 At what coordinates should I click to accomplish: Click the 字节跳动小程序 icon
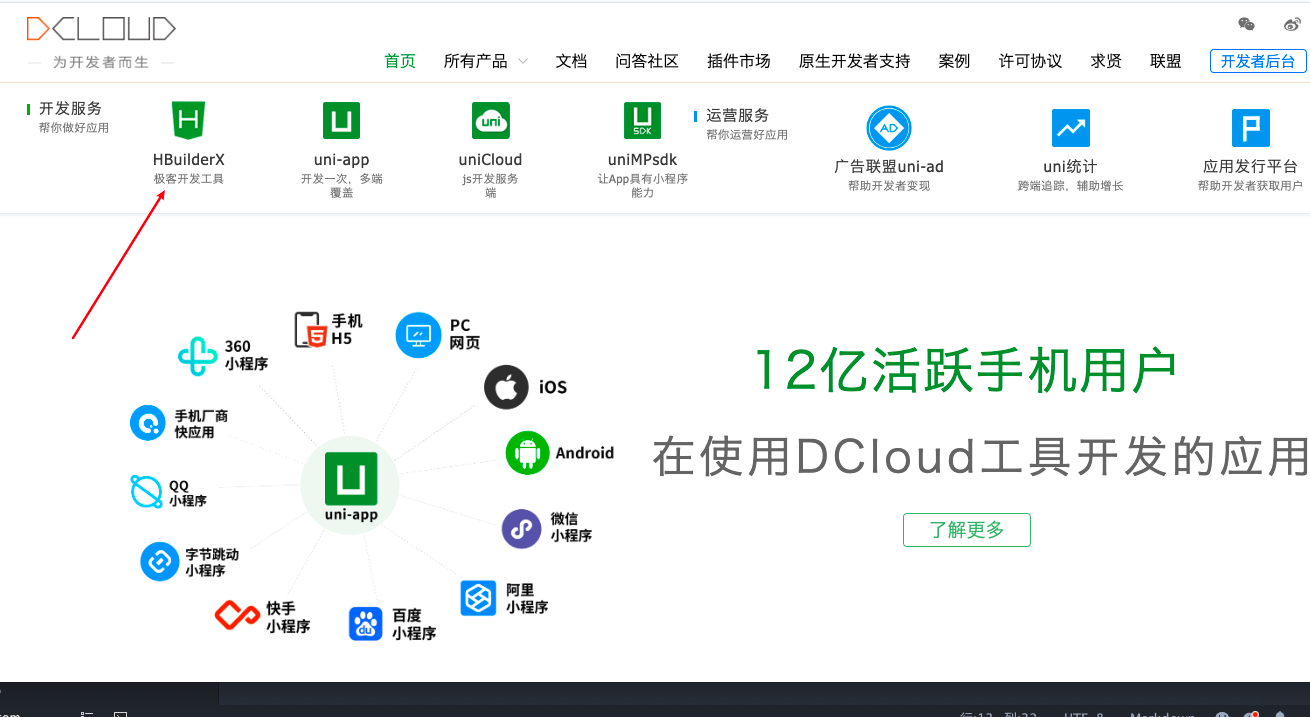click(x=159, y=562)
